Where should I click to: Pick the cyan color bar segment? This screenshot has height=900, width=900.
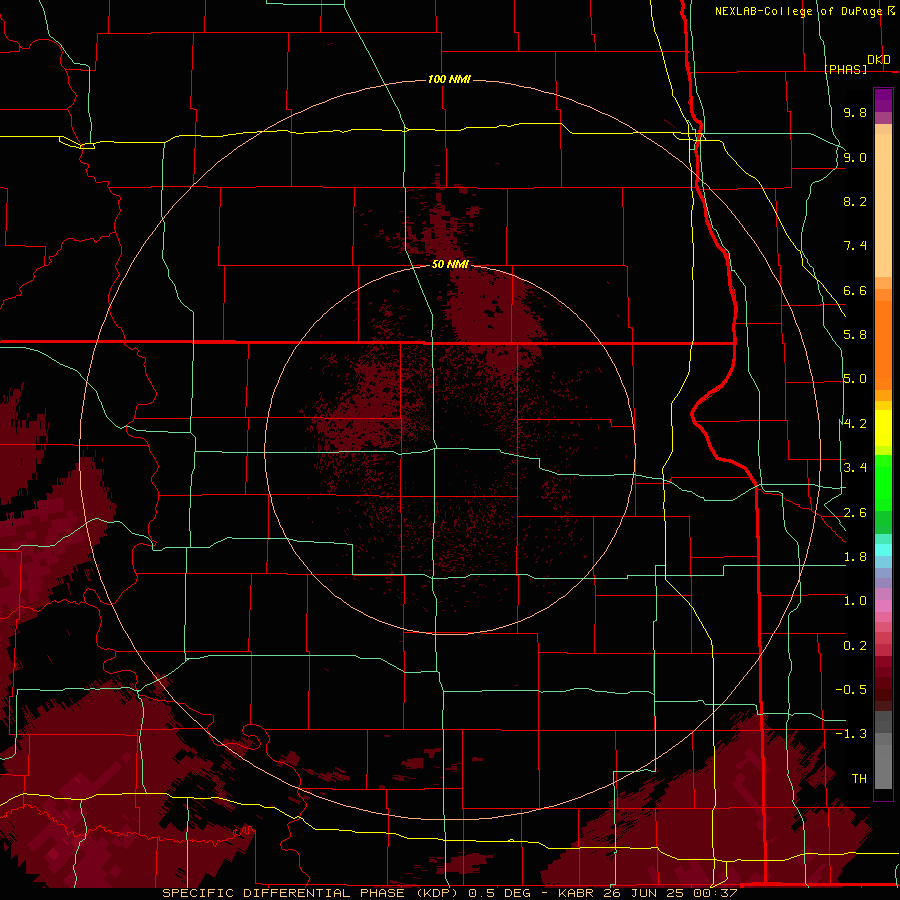tap(883, 550)
